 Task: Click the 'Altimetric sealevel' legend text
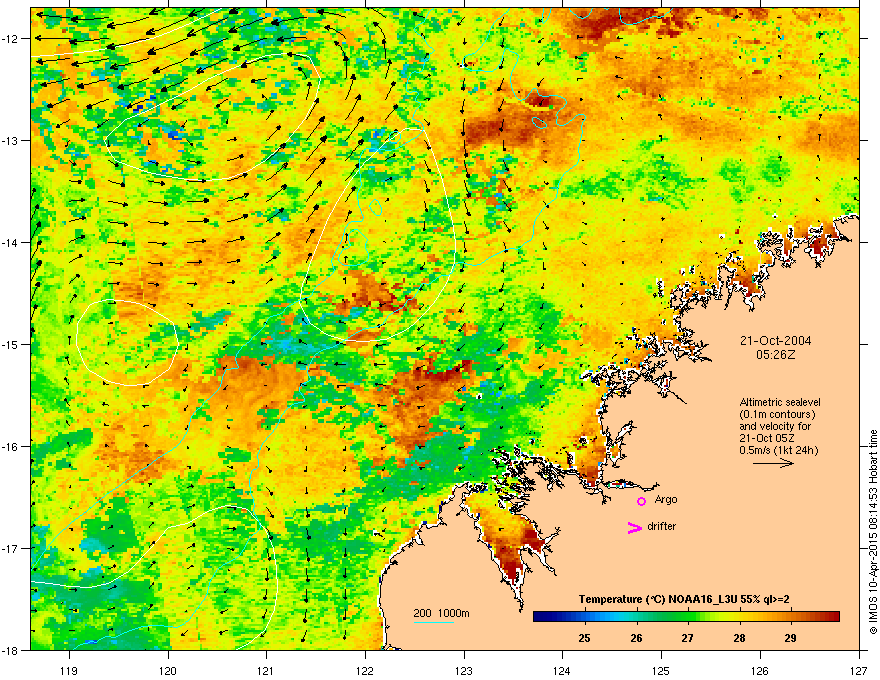[x=780, y=402]
